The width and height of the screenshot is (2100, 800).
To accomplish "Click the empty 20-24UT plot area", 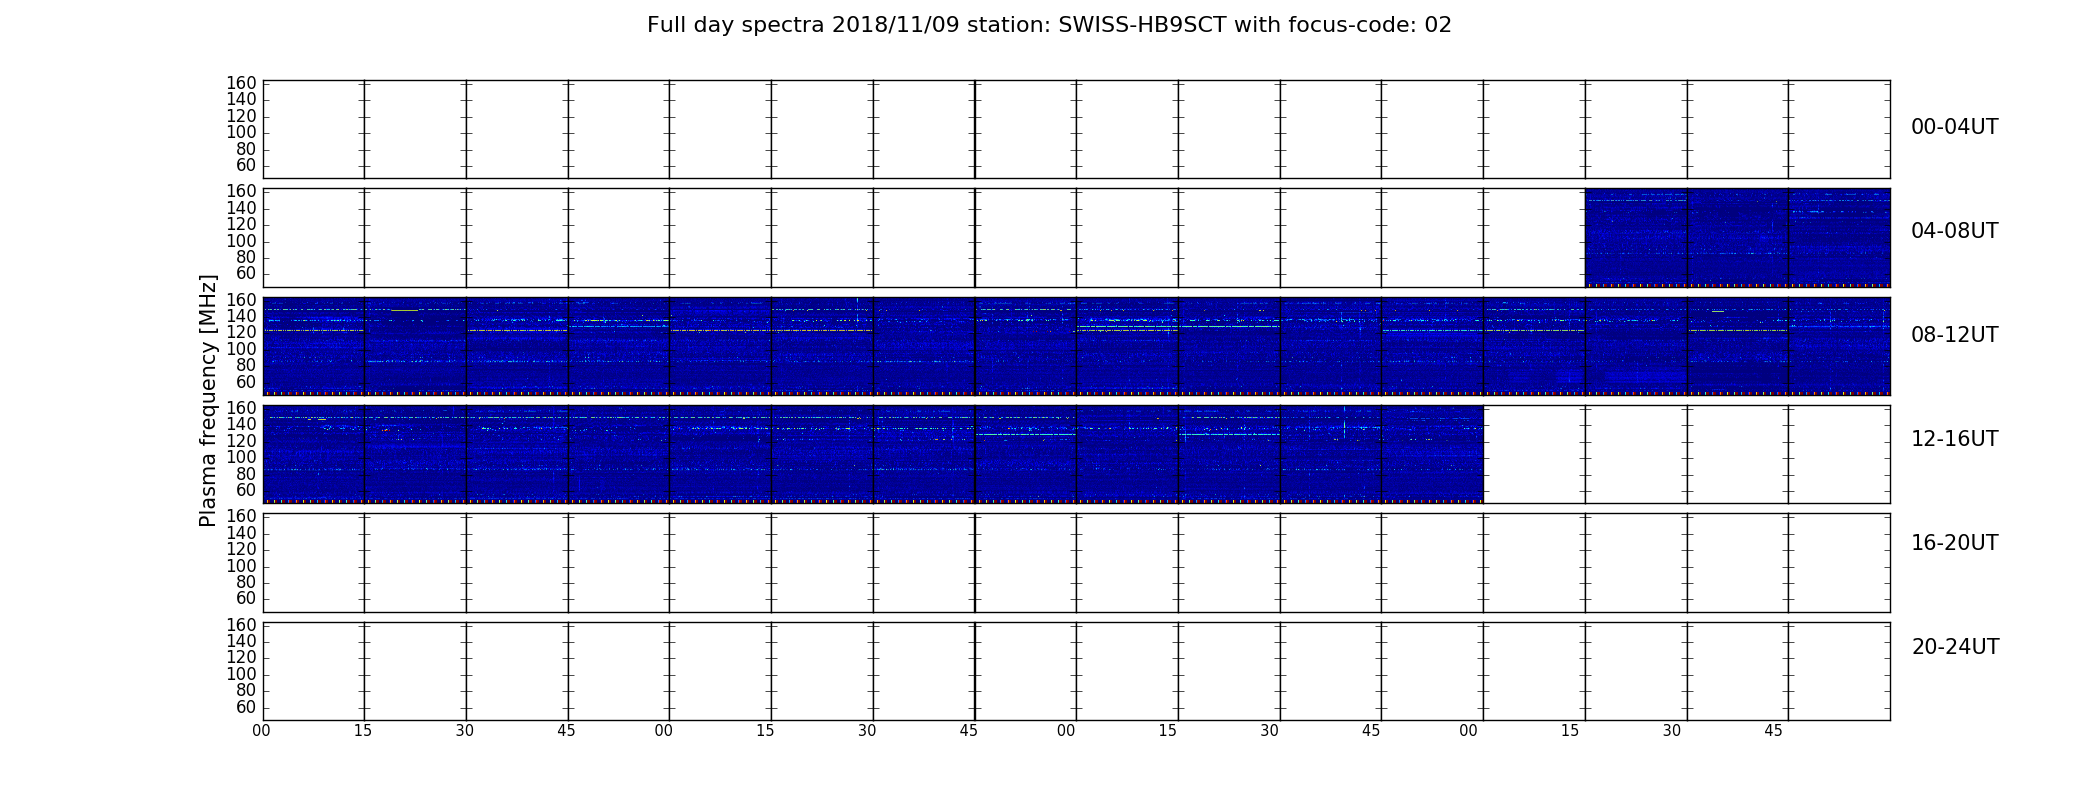I will click(x=1076, y=671).
